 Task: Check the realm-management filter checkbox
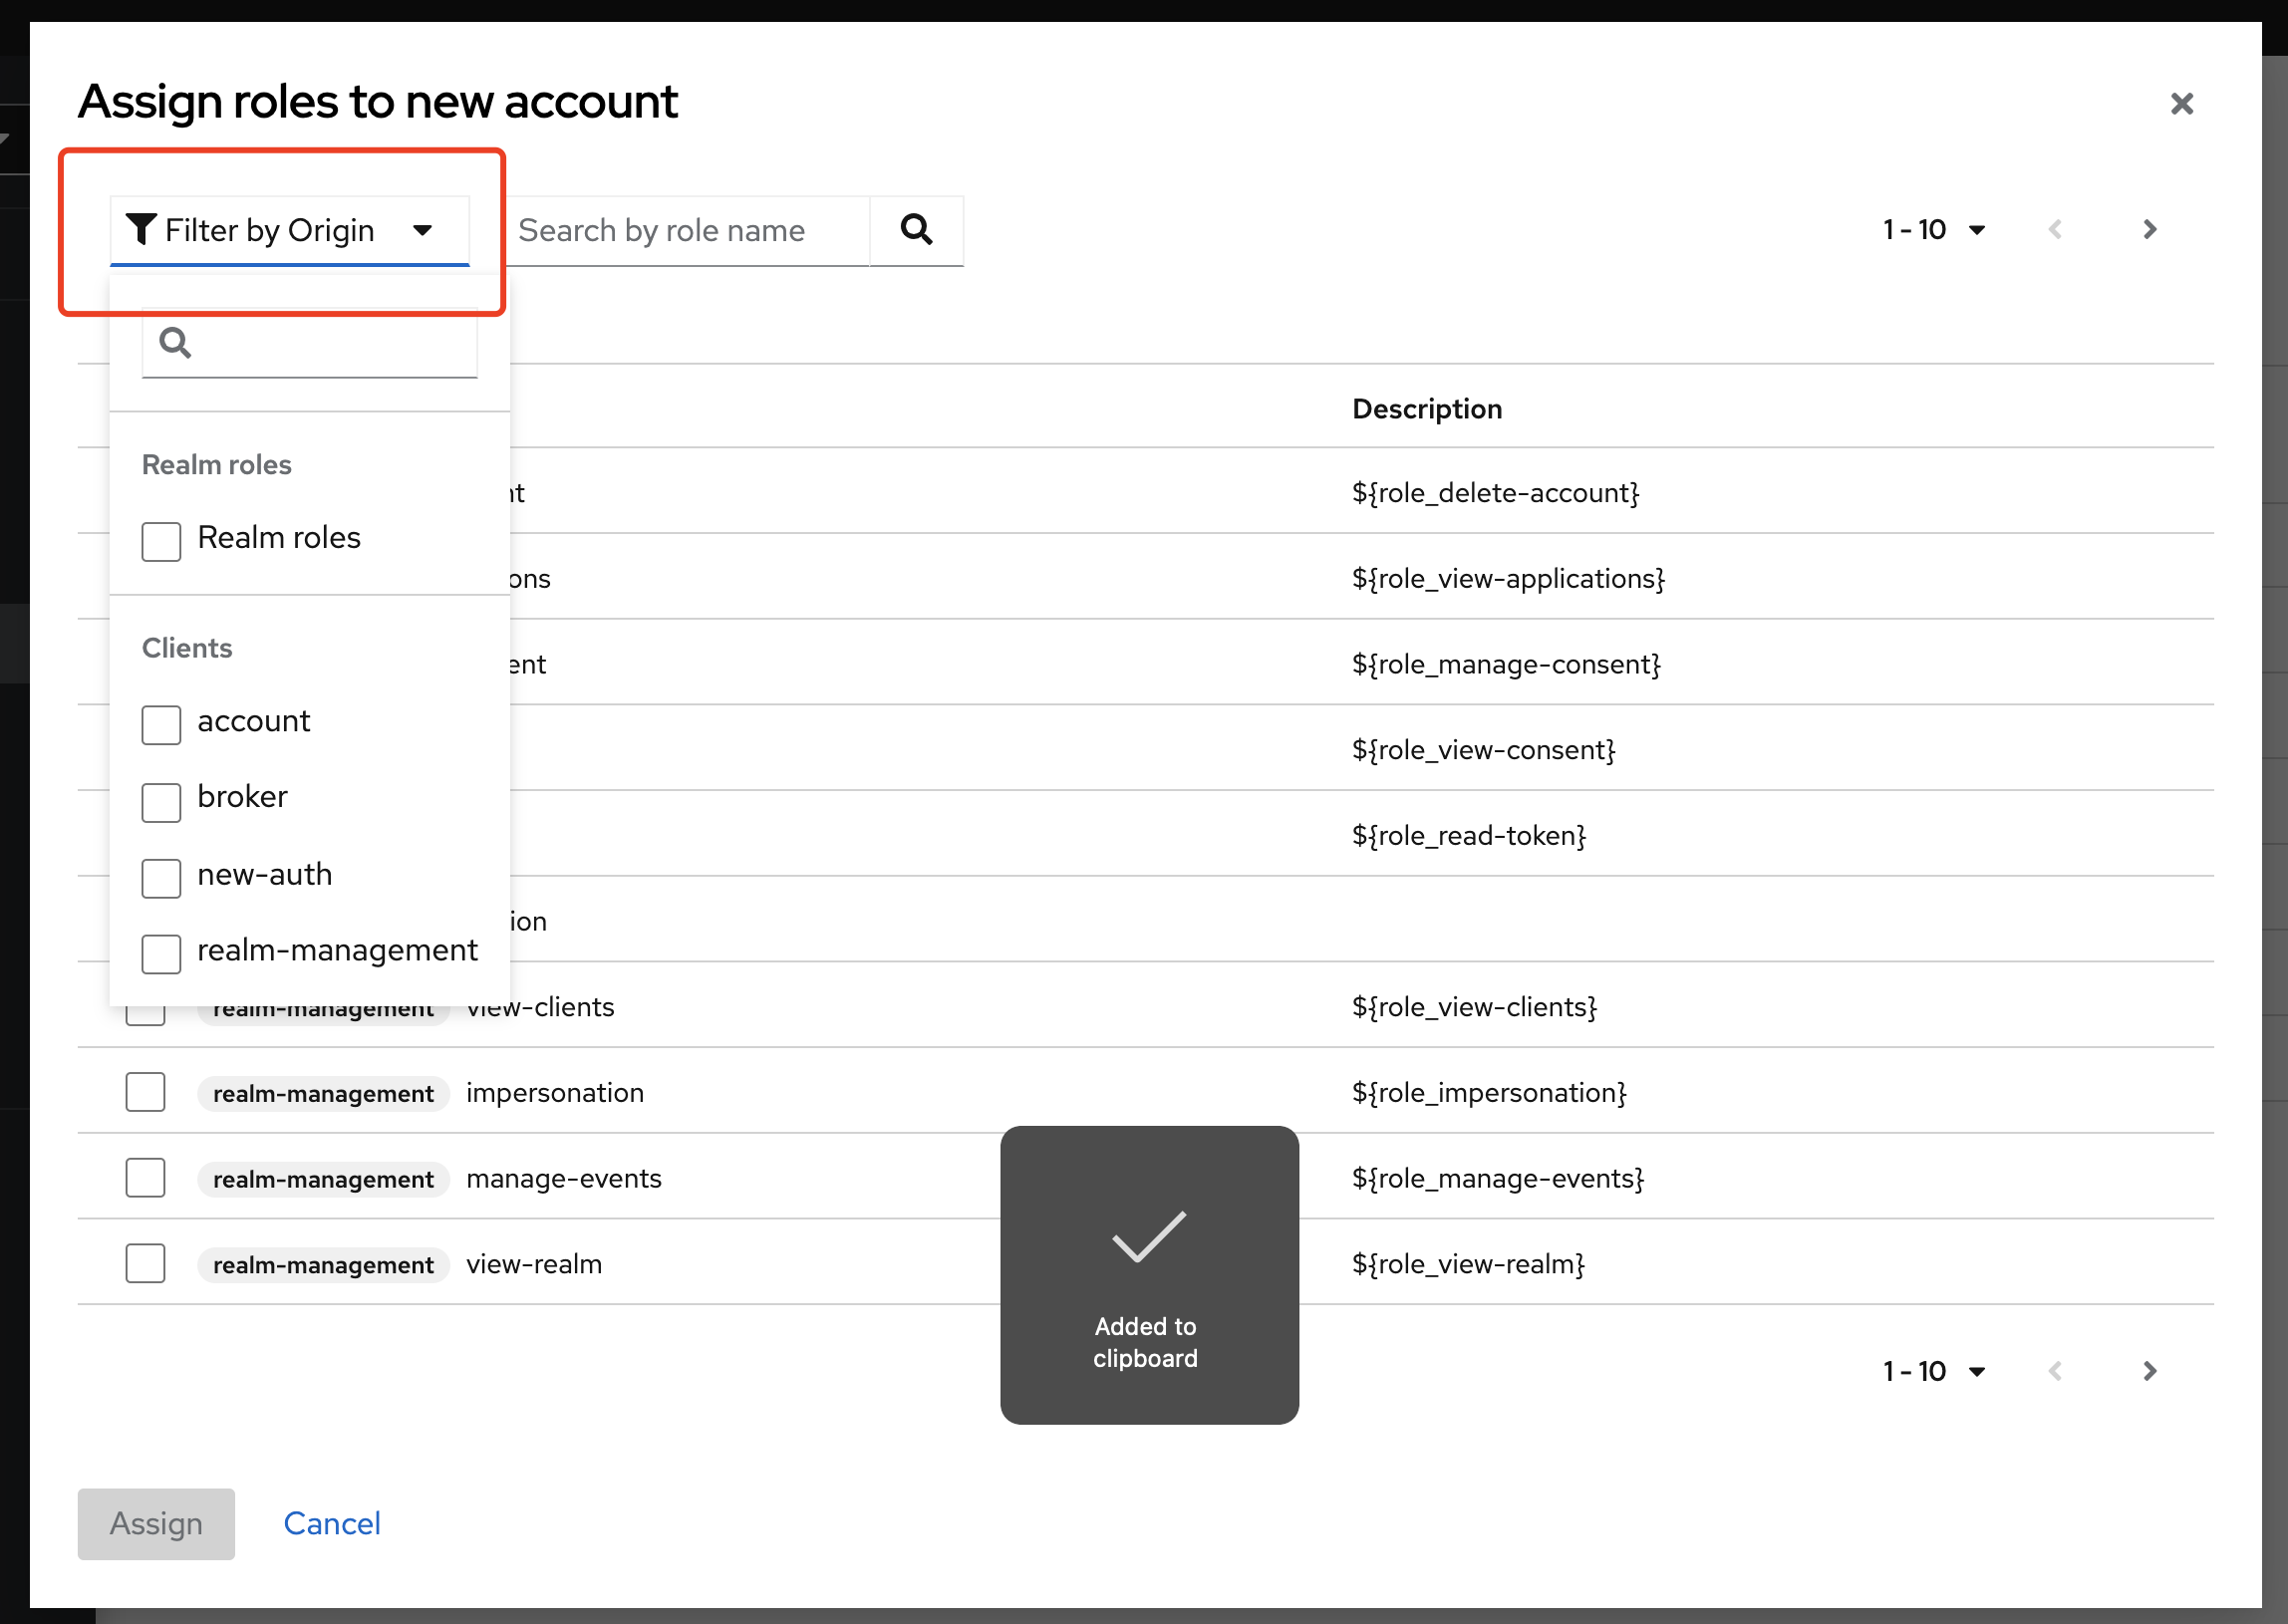(x=161, y=955)
